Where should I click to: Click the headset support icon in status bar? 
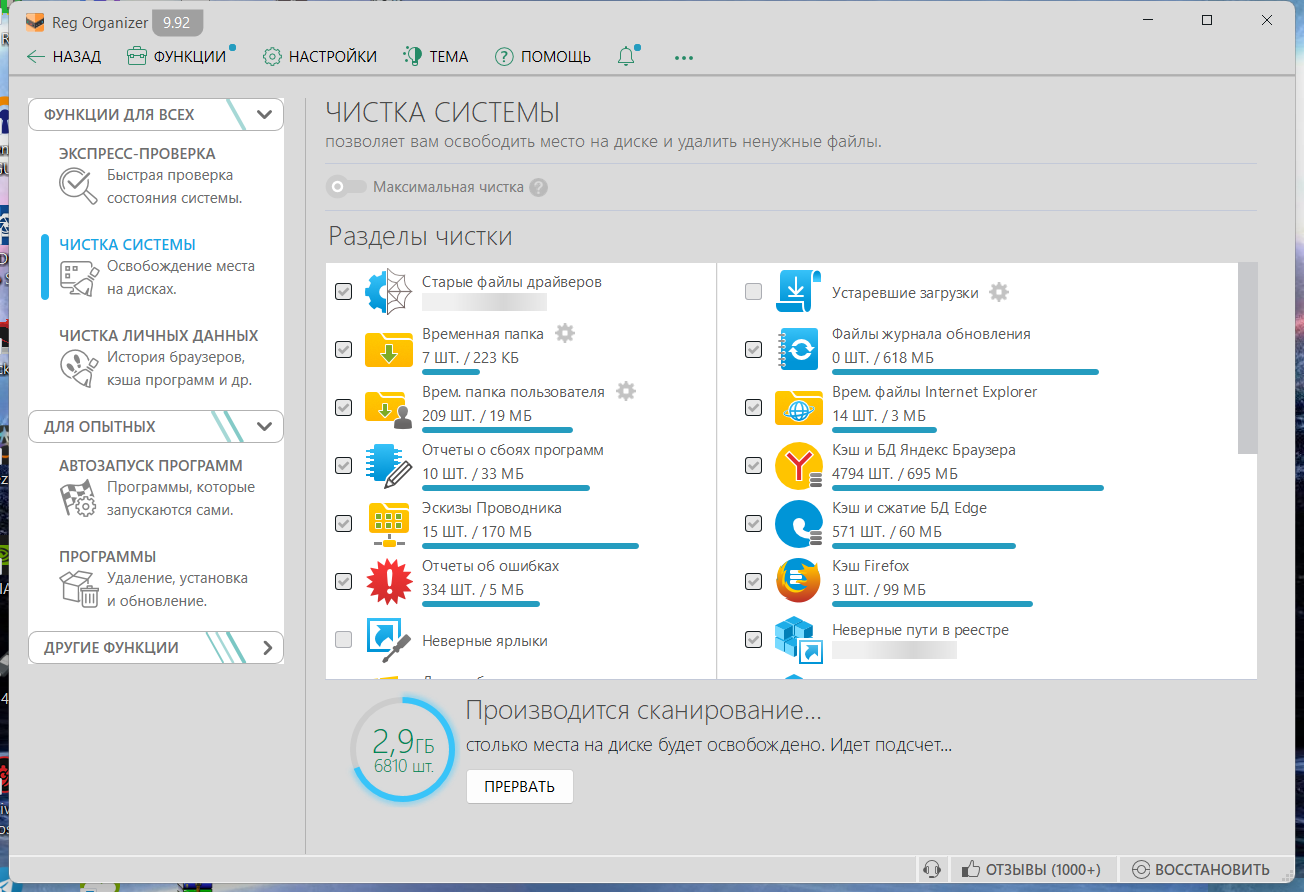932,869
